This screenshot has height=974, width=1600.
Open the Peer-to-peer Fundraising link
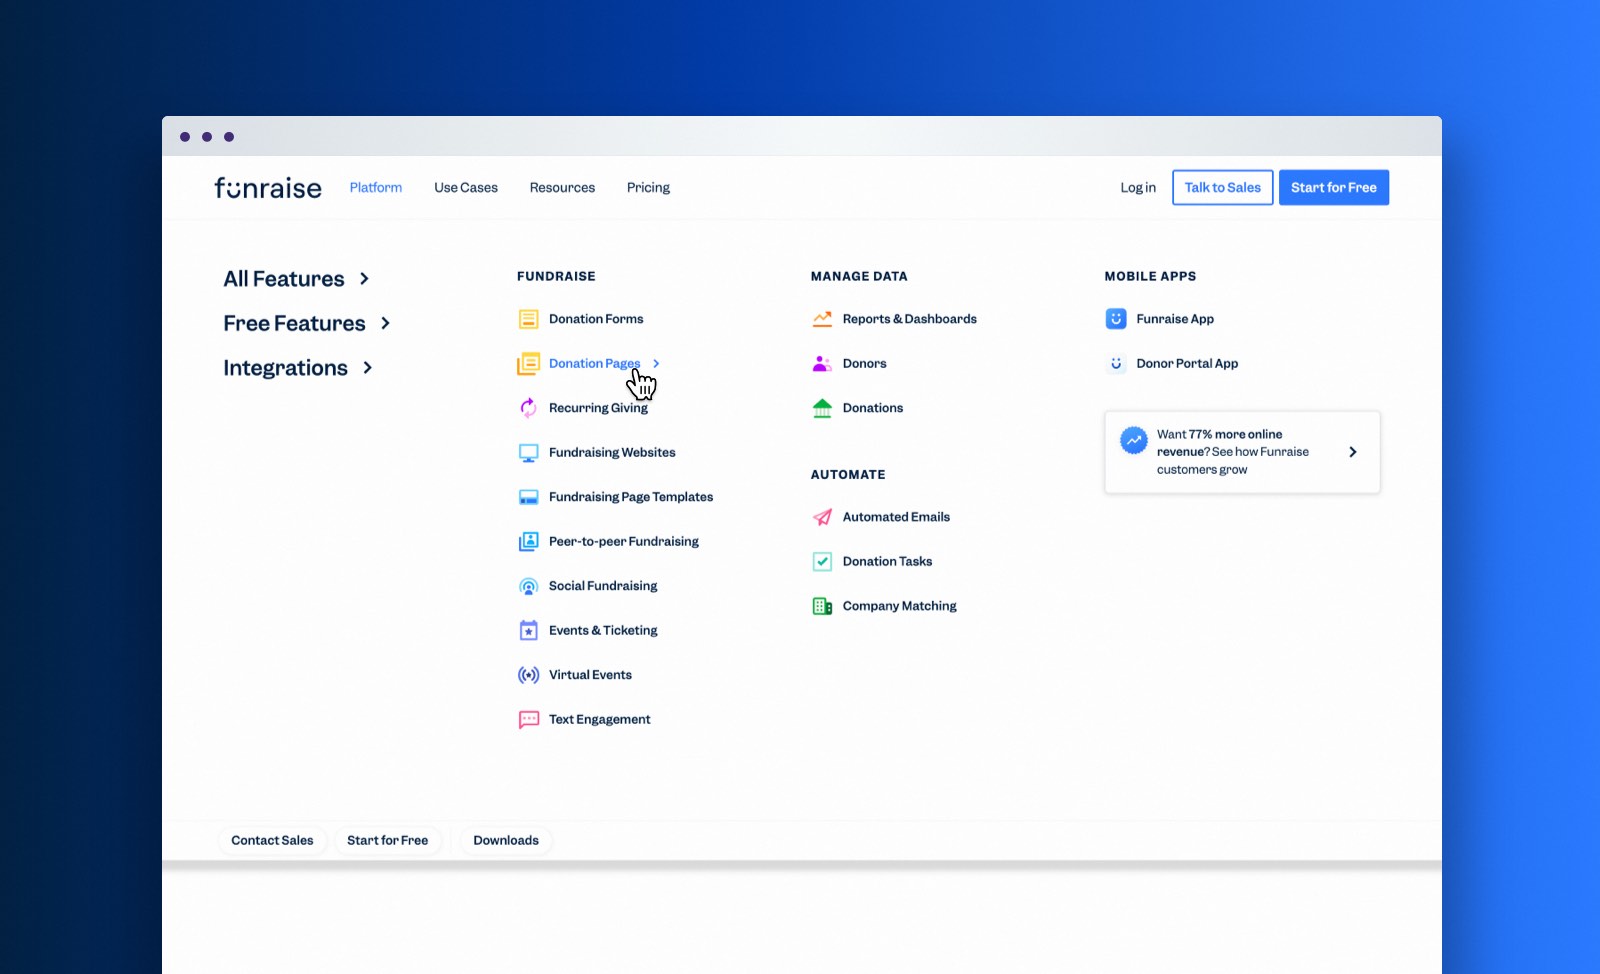[x=624, y=542]
